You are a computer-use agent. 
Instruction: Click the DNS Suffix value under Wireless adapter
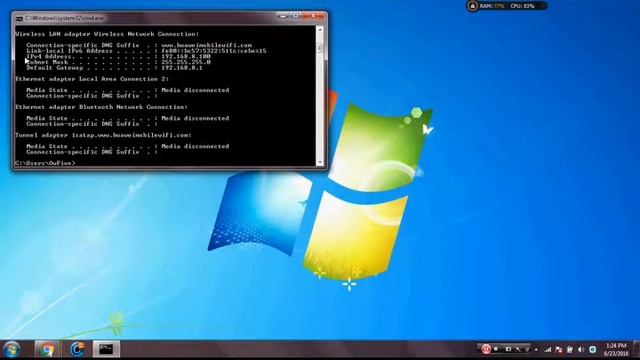click(207, 45)
